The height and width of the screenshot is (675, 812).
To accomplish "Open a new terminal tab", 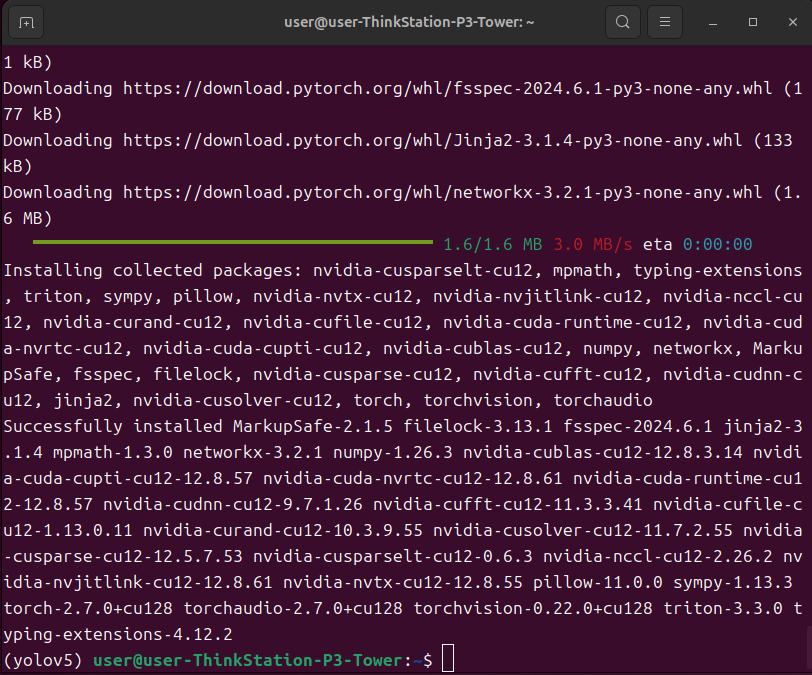I will click(26, 22).
